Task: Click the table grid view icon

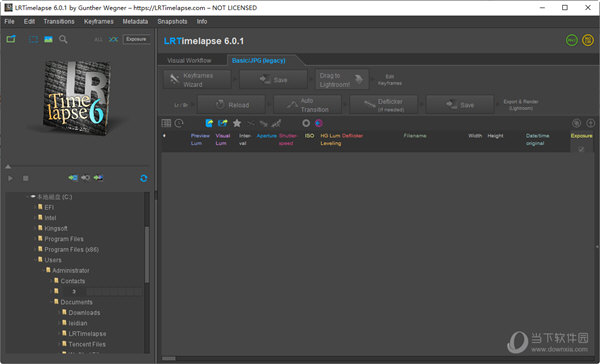Action: click(x=166, y=123)
